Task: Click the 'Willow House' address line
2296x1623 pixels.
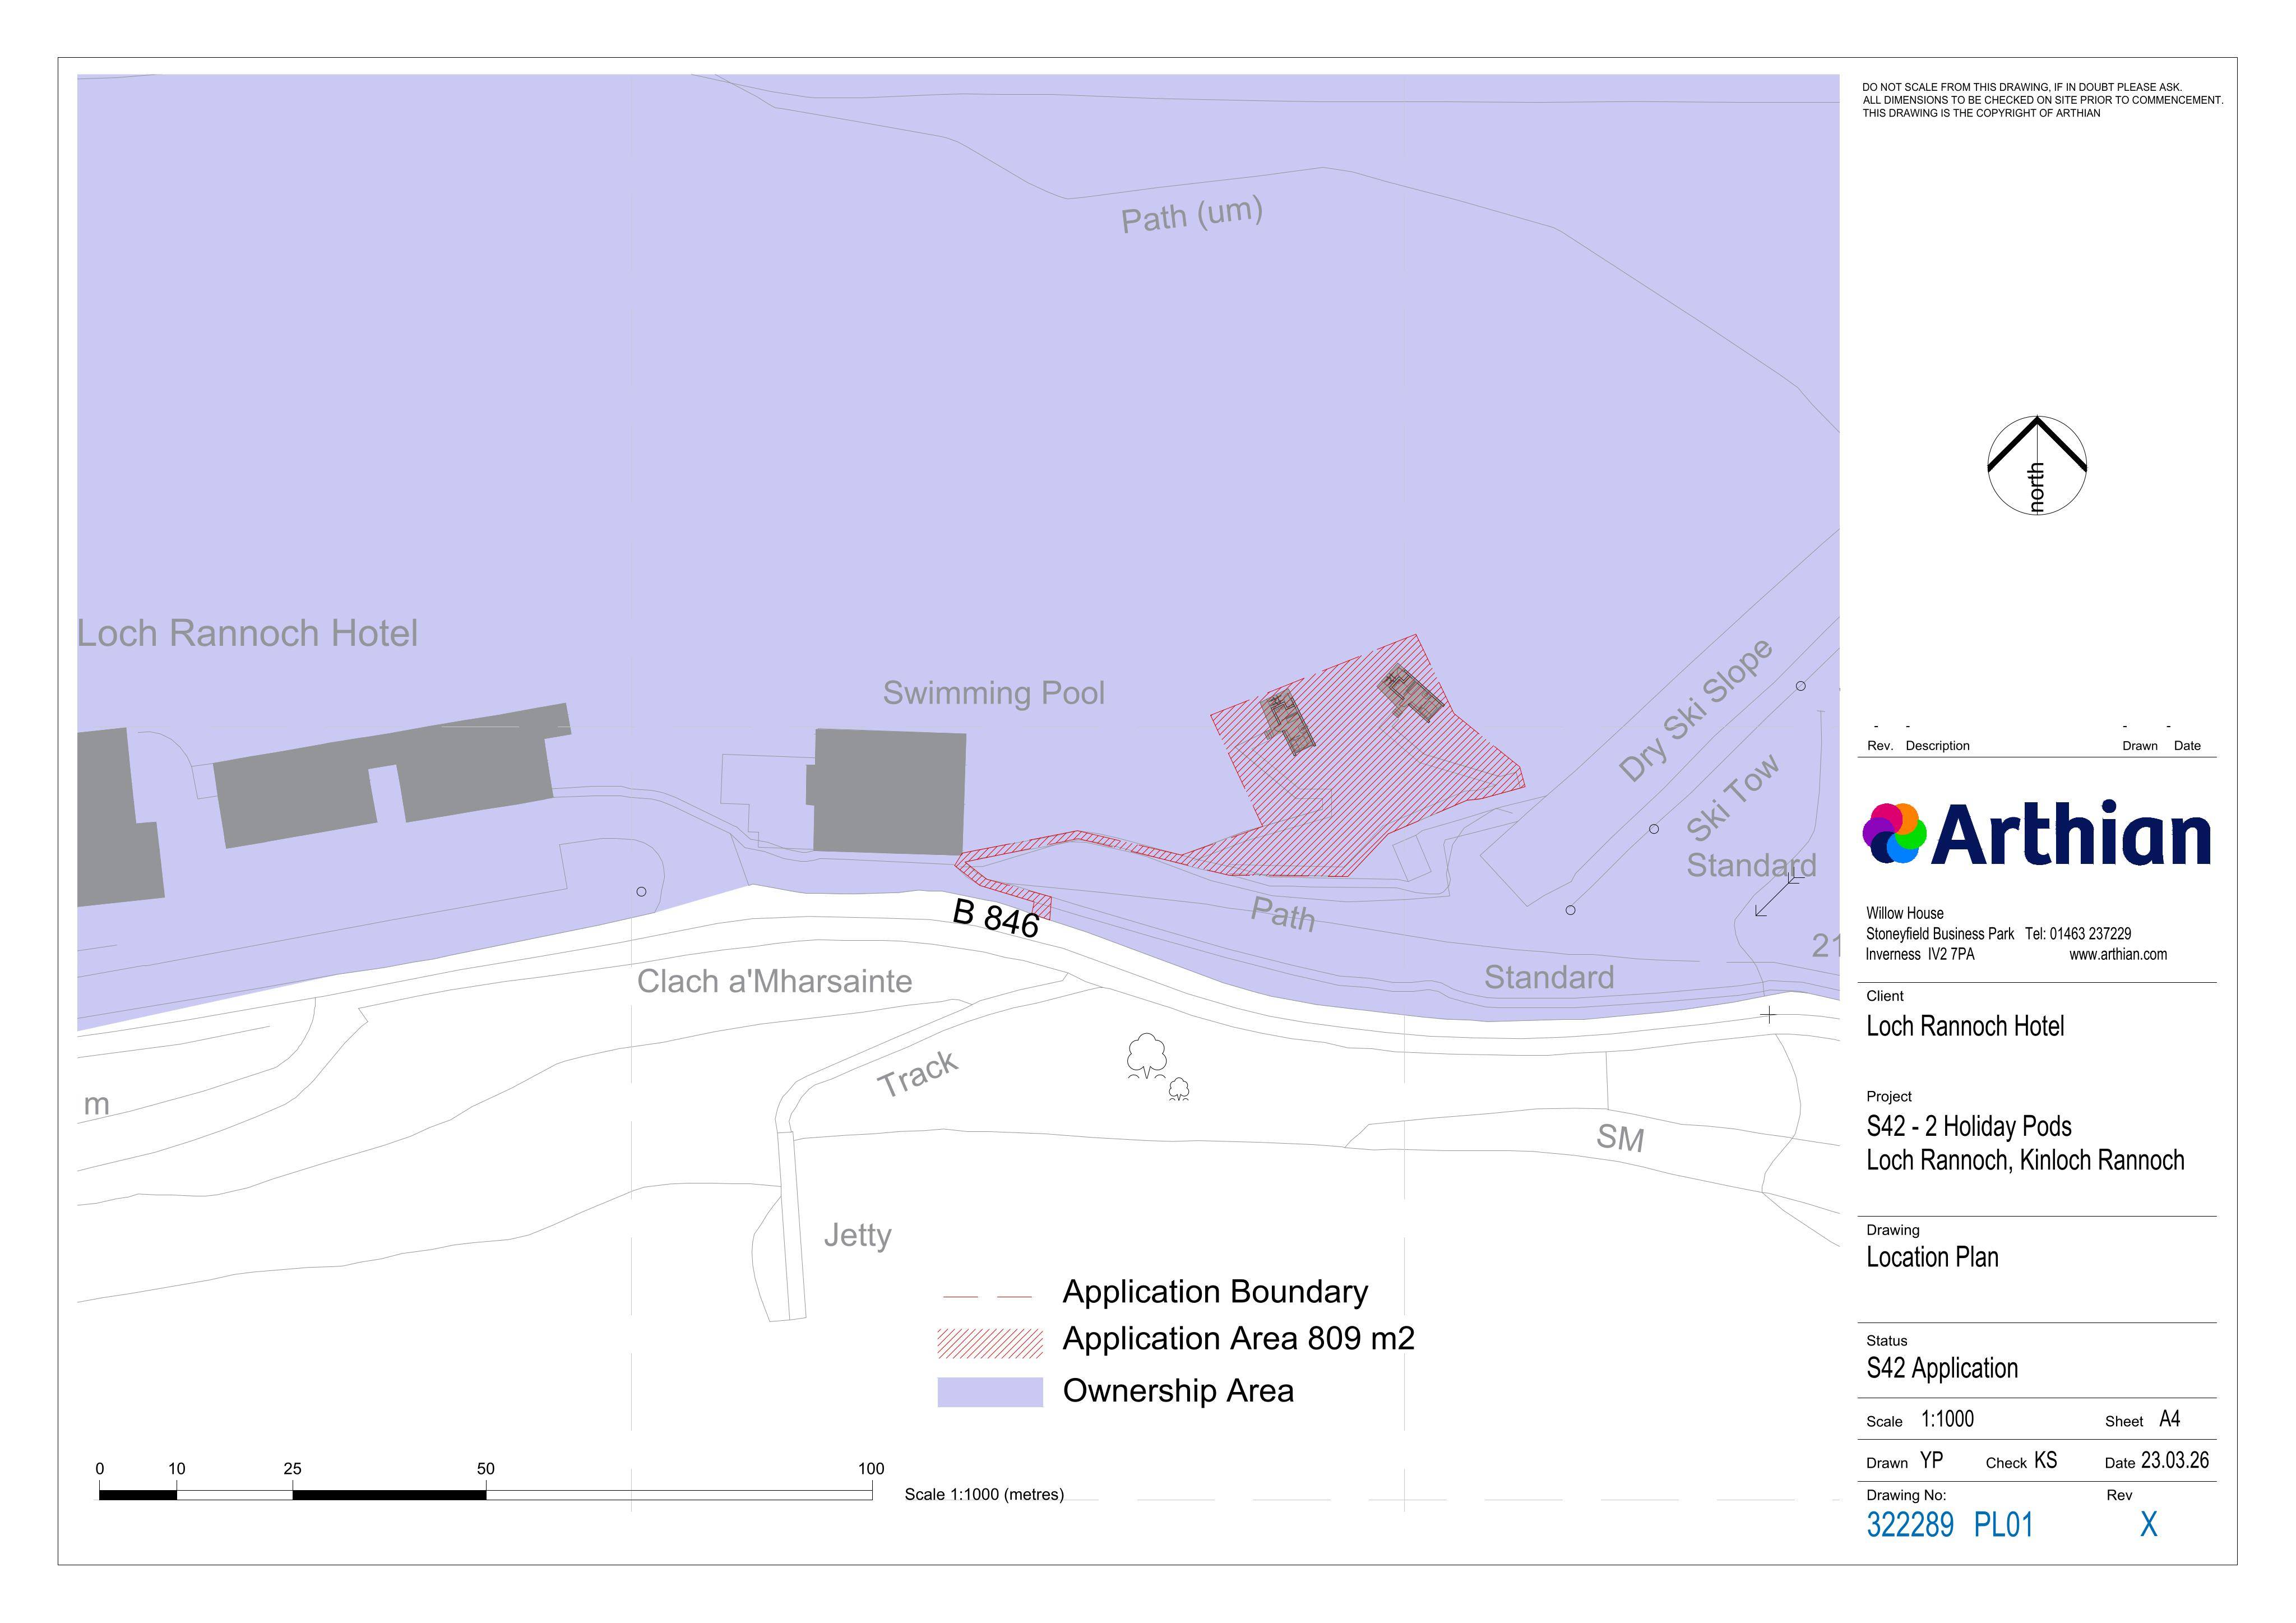Action: [x=1904, y=913]
